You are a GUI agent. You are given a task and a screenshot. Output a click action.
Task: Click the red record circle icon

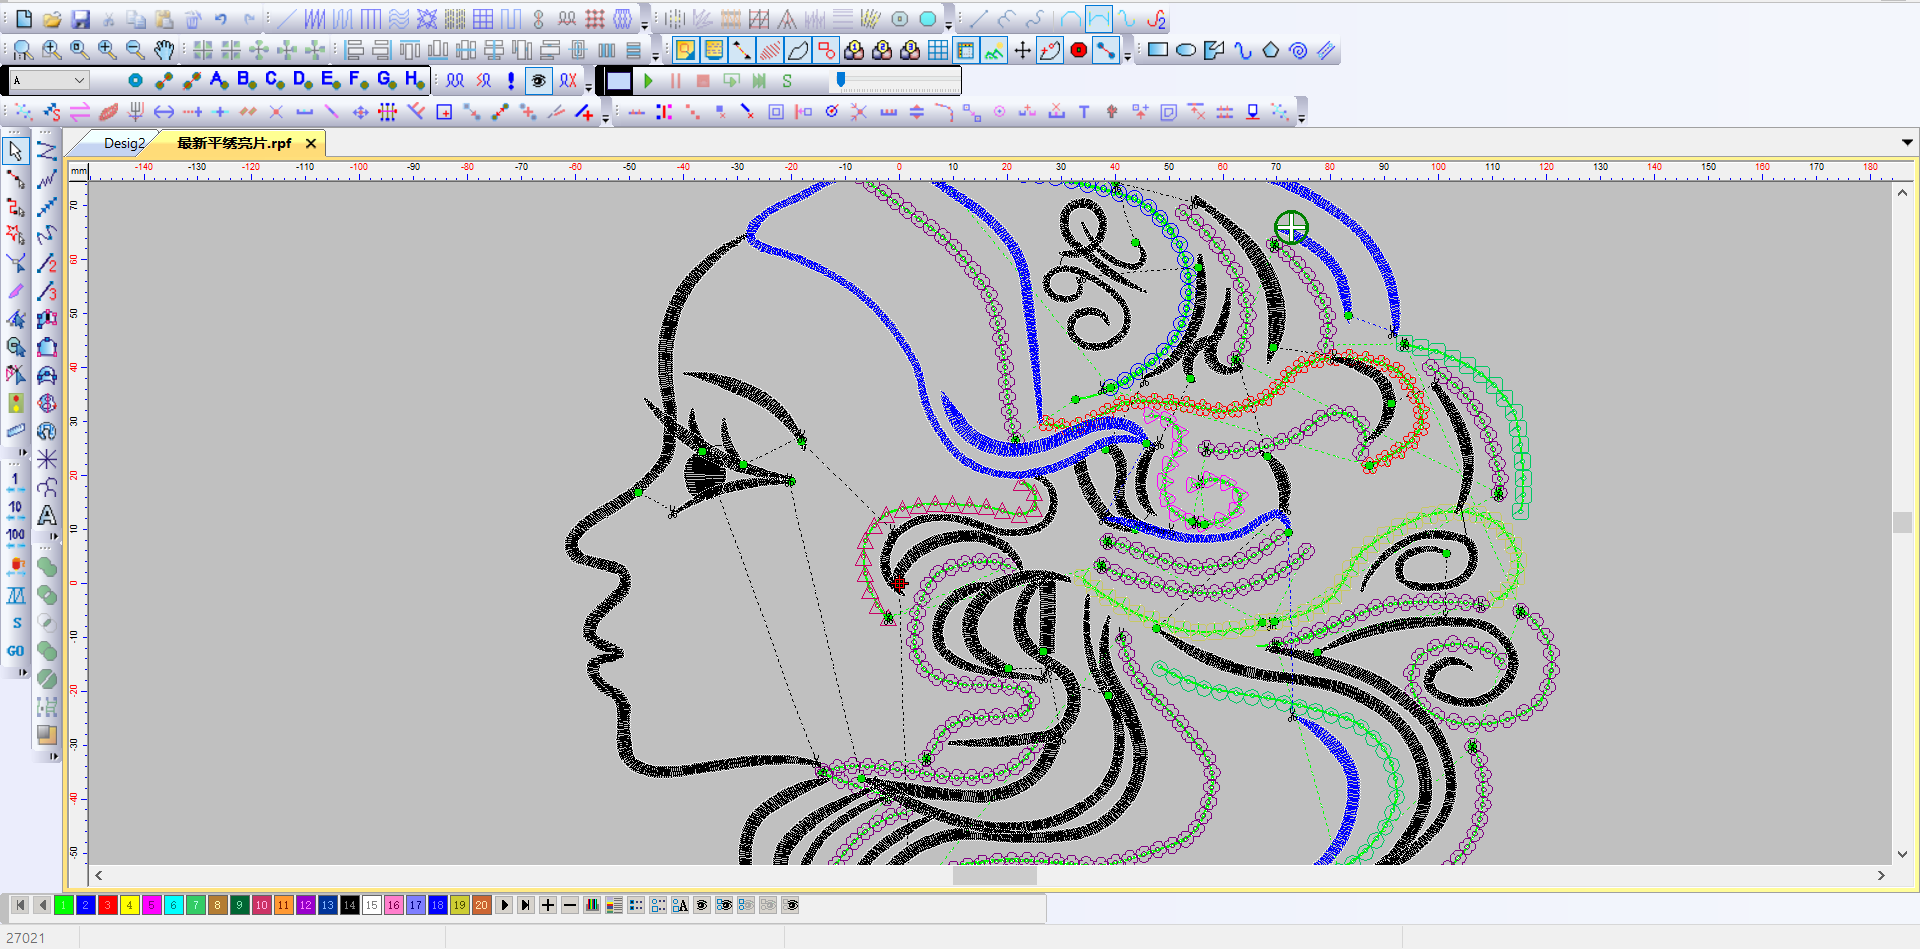[1078, 50]
